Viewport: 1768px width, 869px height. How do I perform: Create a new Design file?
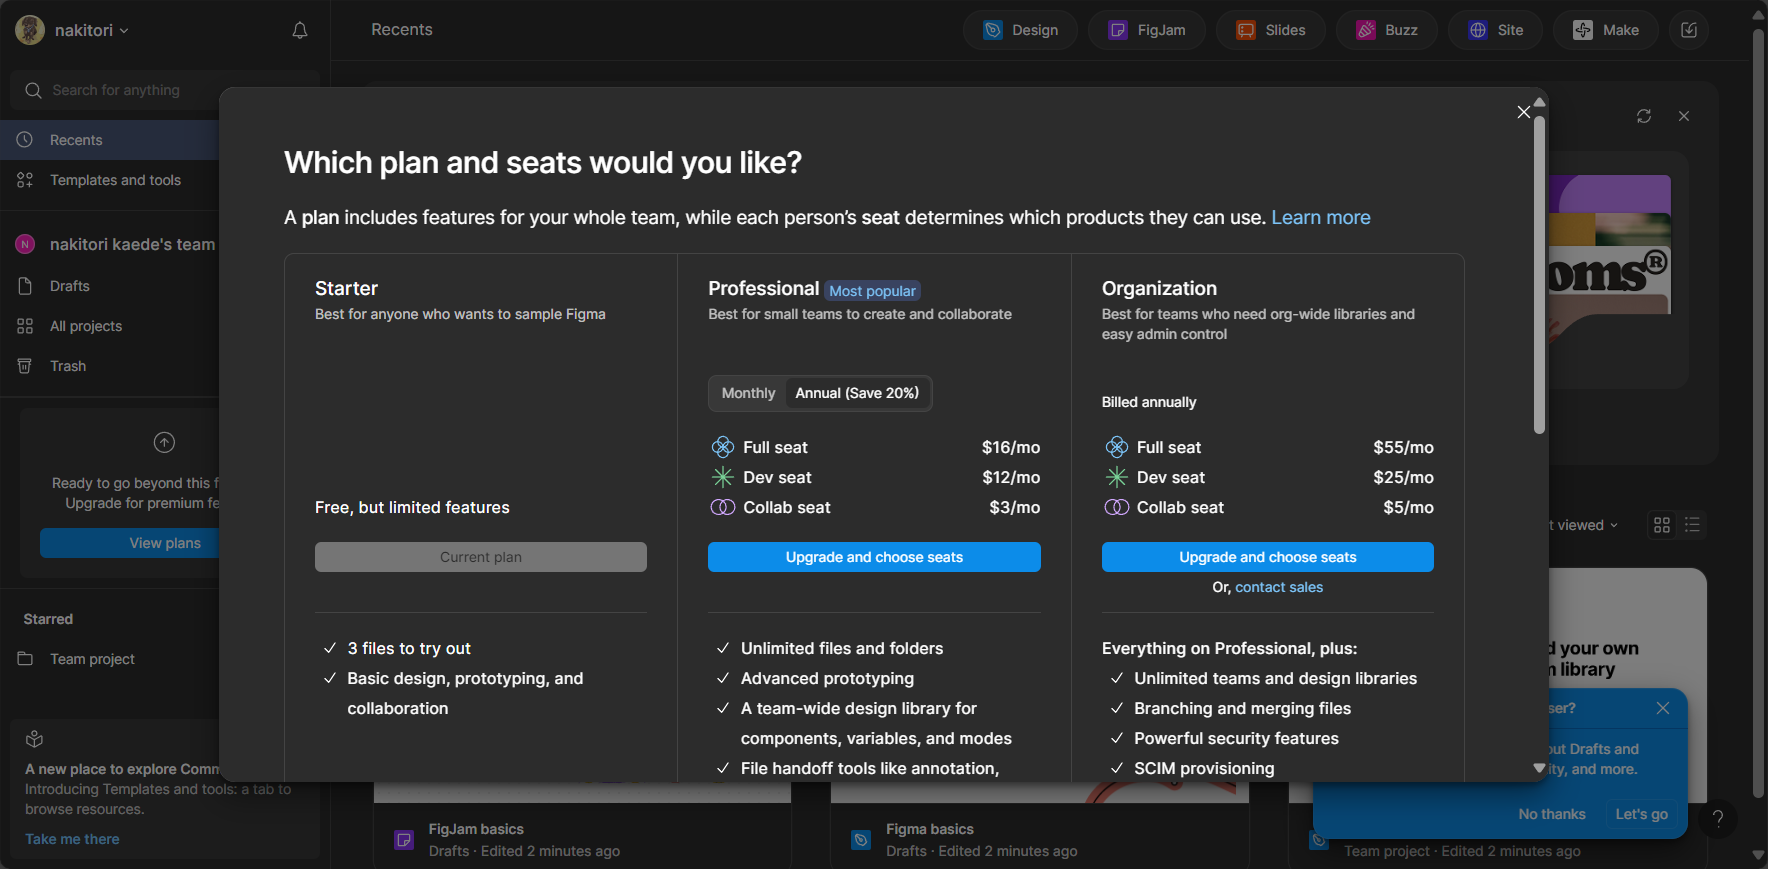tap(1020, 30)
